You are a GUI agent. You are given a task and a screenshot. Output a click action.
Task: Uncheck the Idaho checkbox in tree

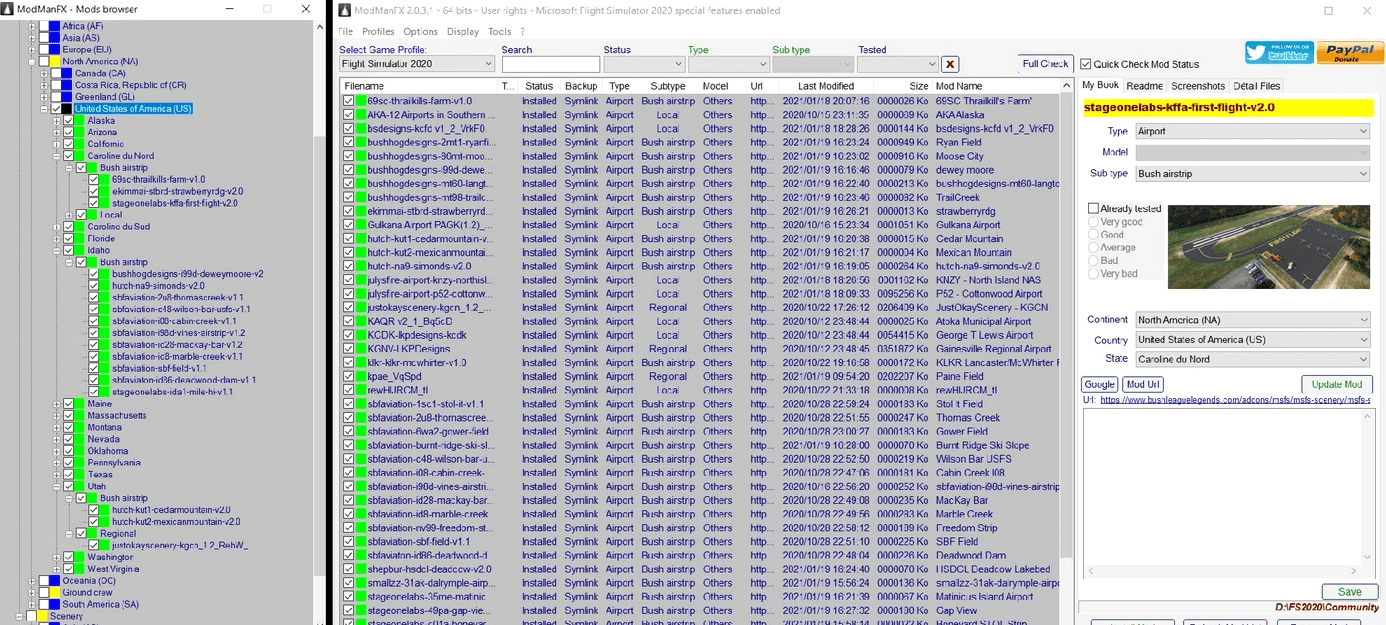tap(68, 251)
